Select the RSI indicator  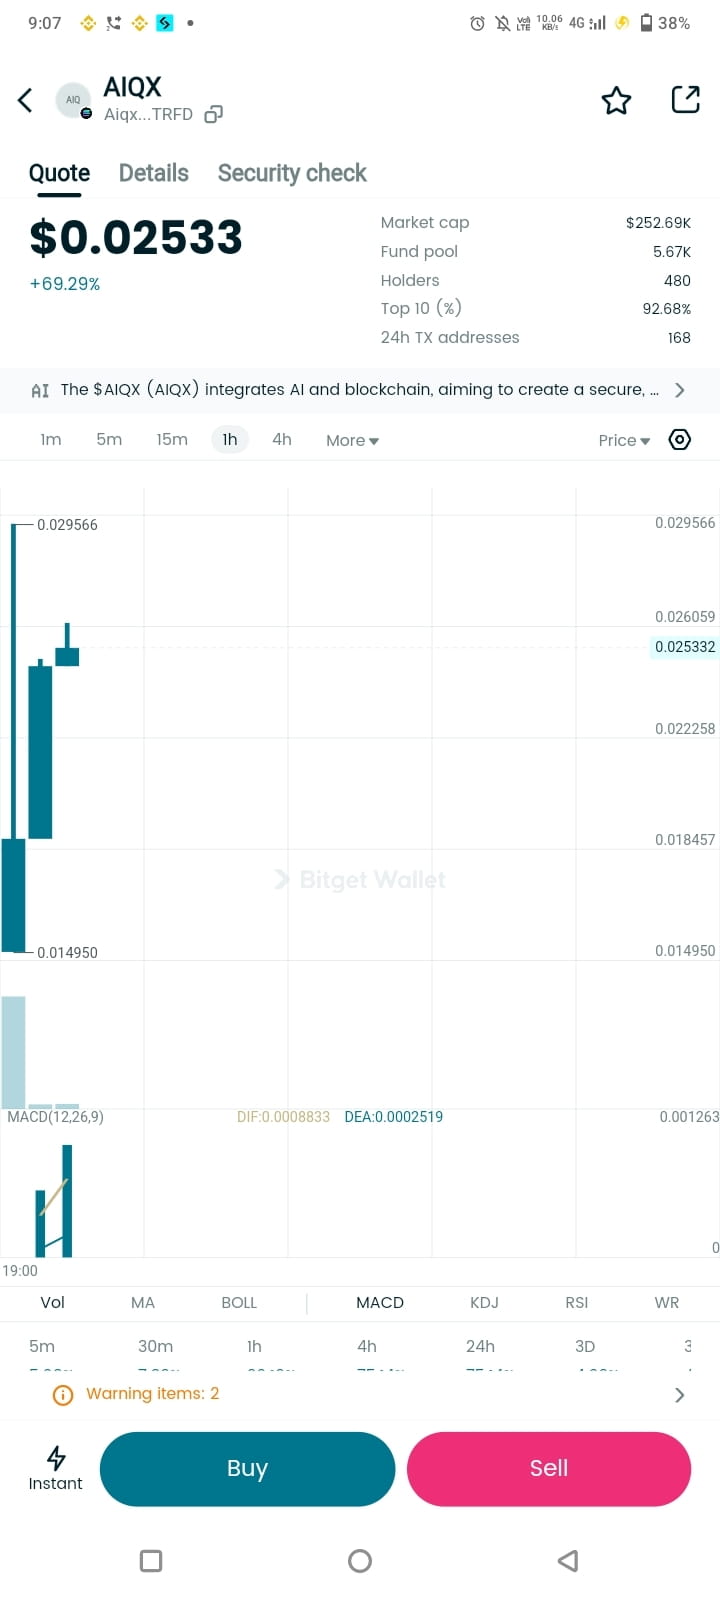pyautogui.click(x=577, y=1303)
